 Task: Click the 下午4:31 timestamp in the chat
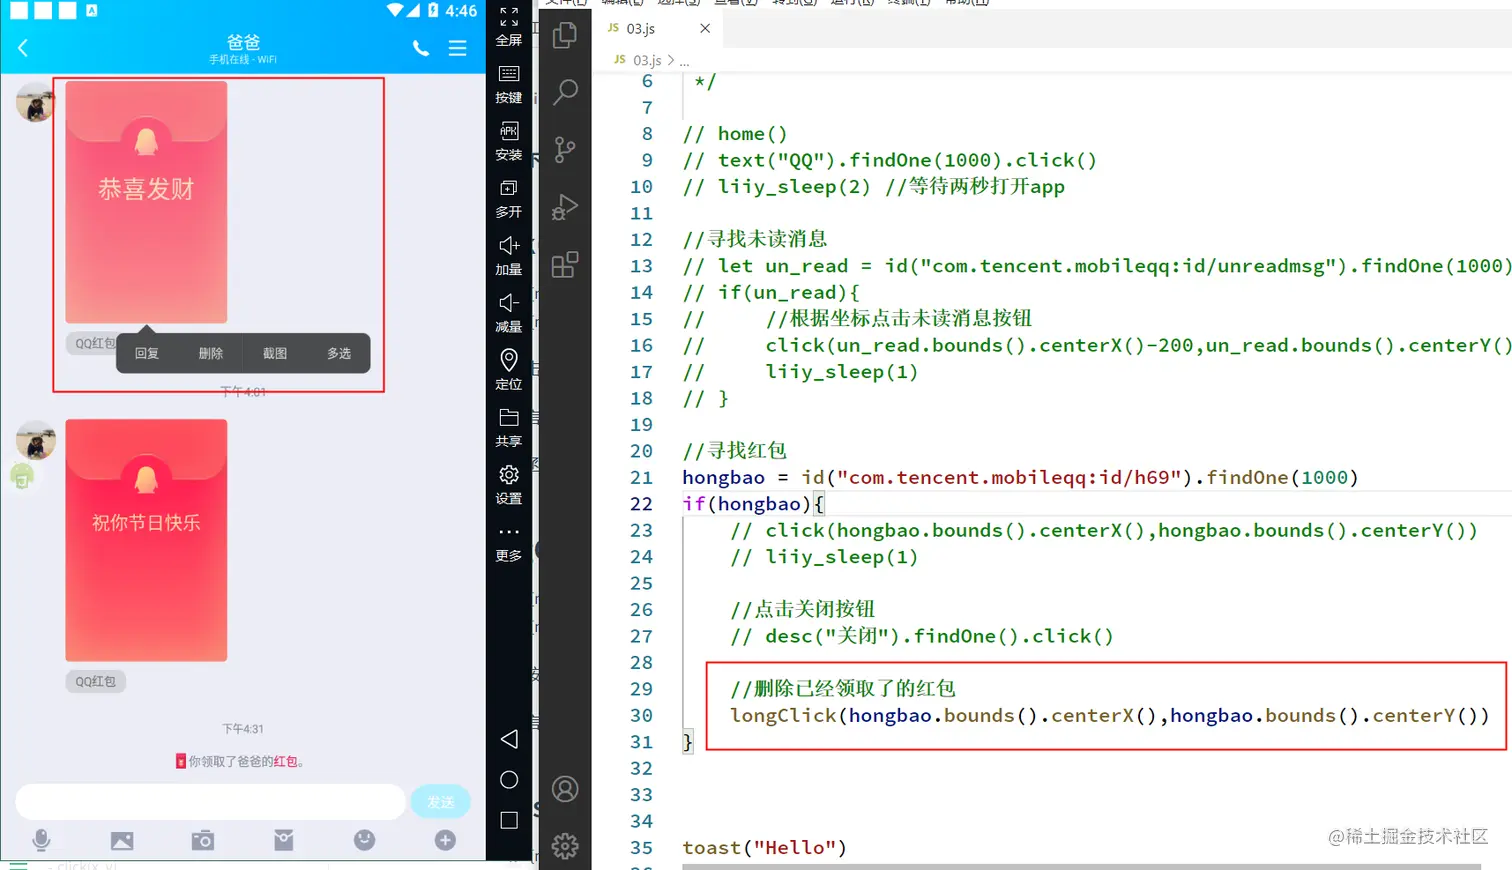click(243, 729)
